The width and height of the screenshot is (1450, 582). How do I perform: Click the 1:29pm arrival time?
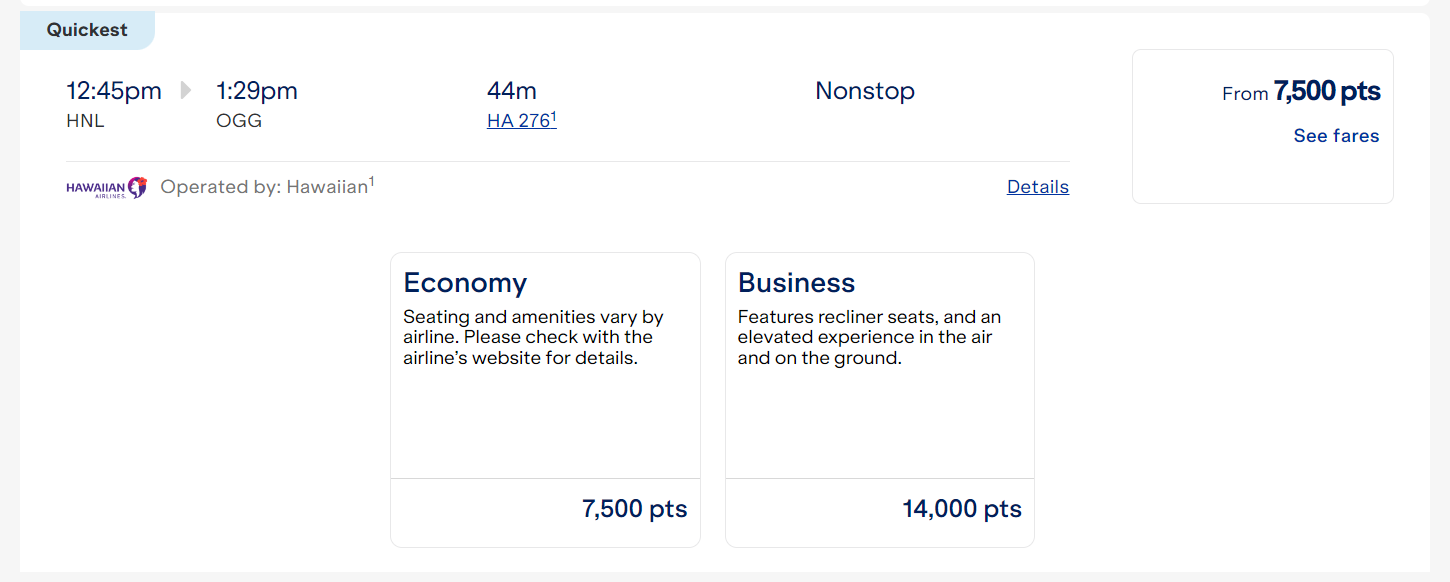point(256,90)
